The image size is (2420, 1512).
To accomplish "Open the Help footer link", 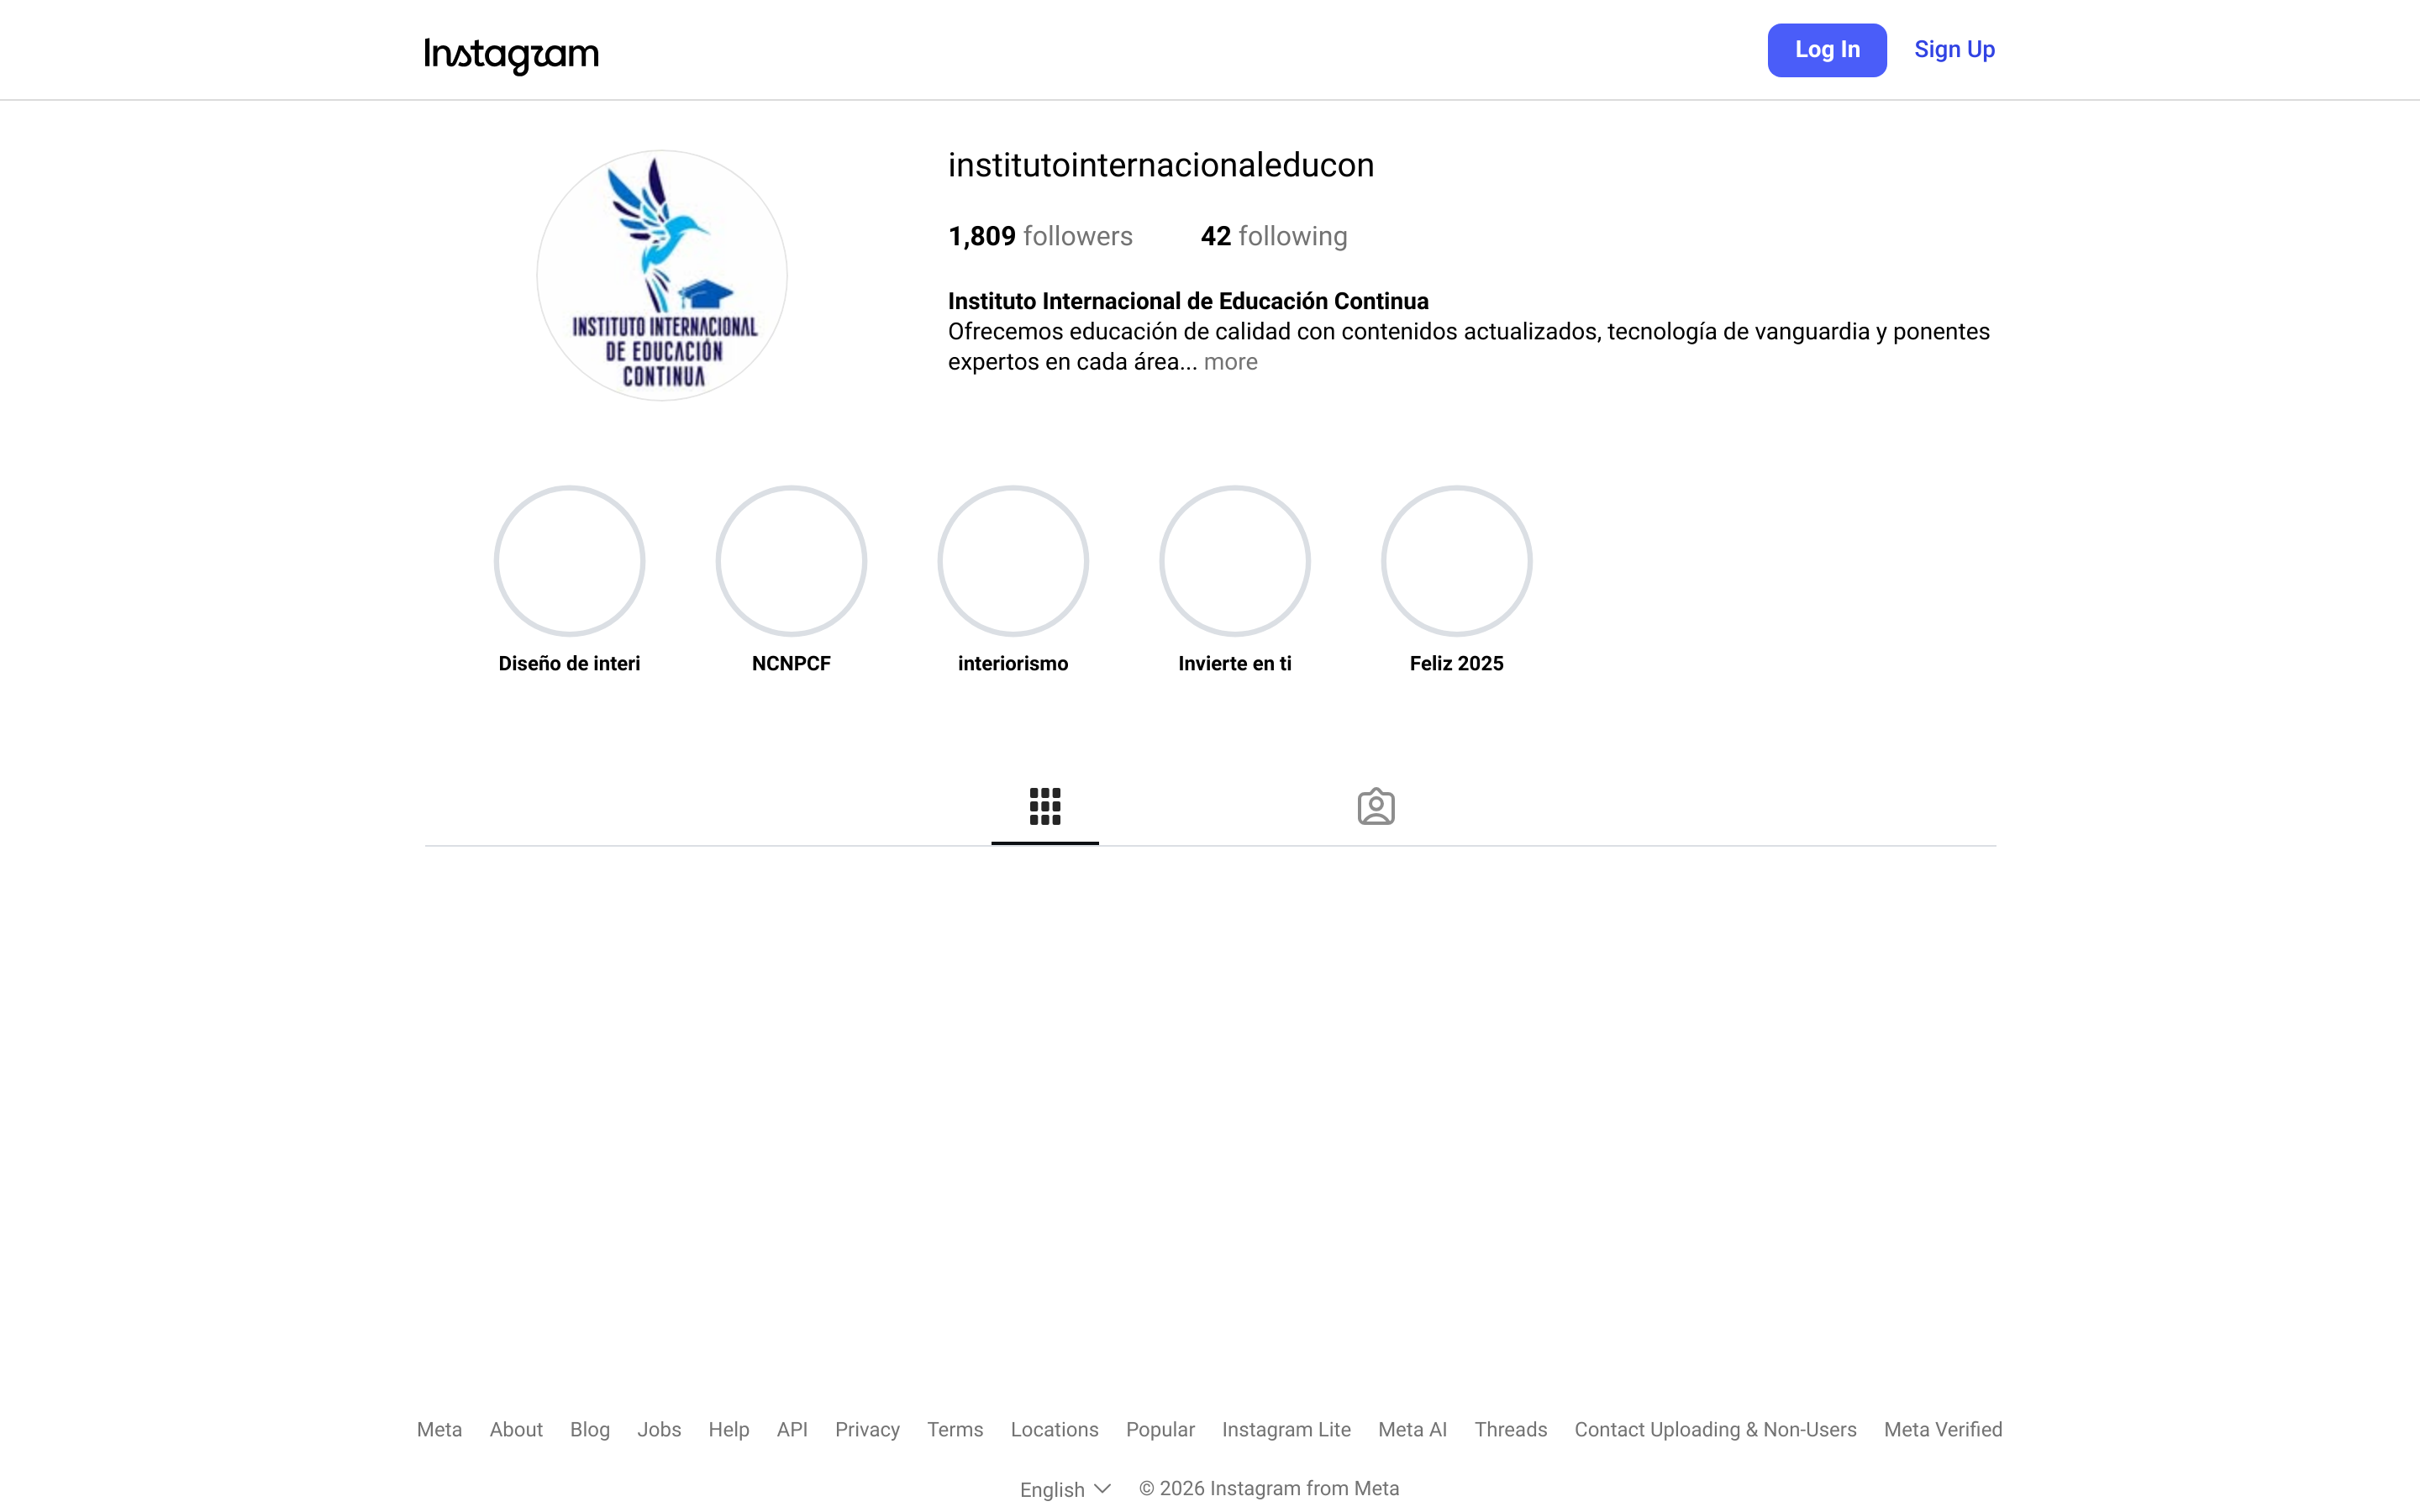I will click(x=729, y=1429).
